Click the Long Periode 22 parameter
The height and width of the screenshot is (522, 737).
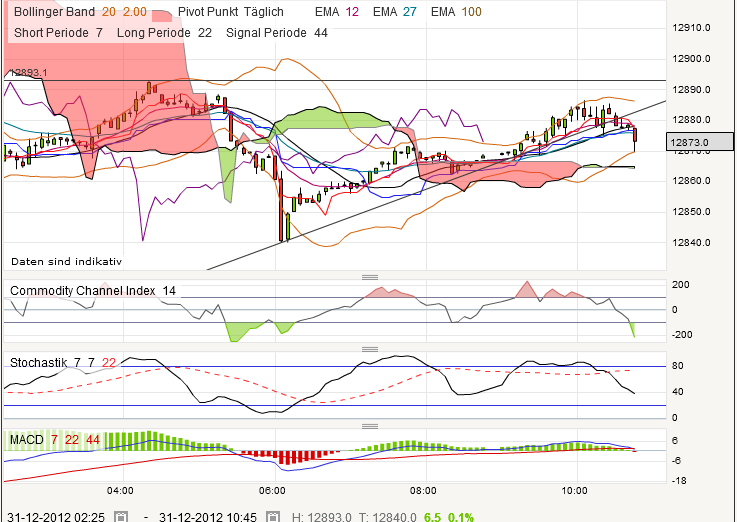164,32
